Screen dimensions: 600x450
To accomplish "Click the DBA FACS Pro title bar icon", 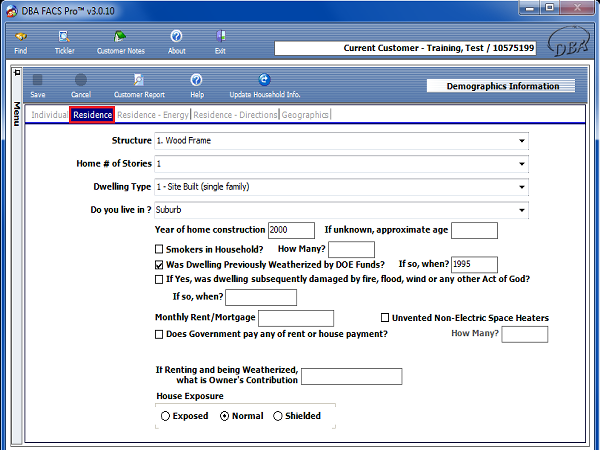I will click(12, 11).
